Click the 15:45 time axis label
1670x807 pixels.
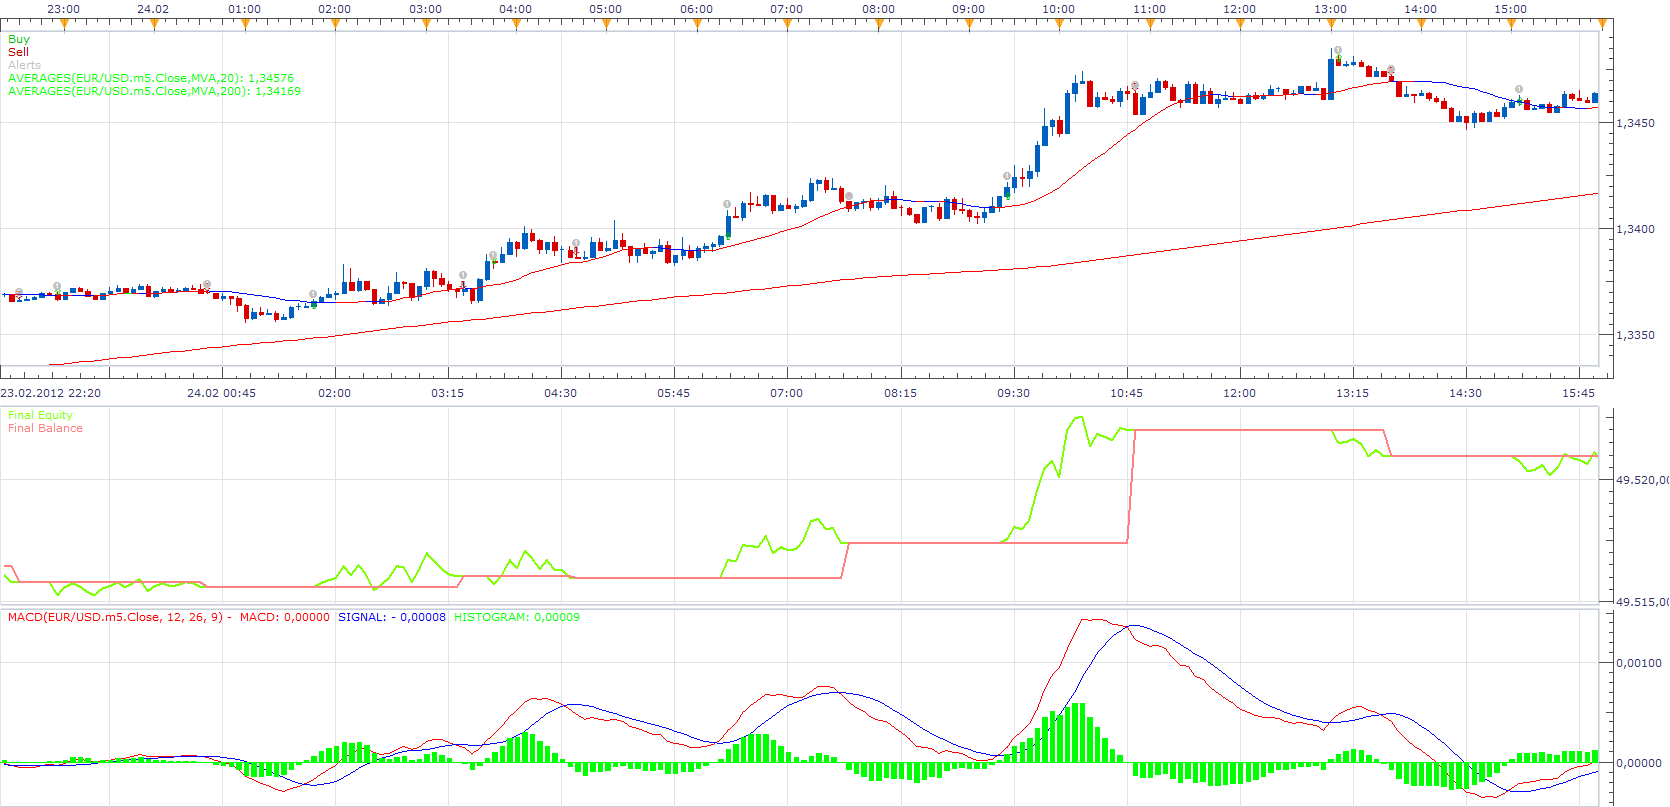click(x=1578, y=393)
